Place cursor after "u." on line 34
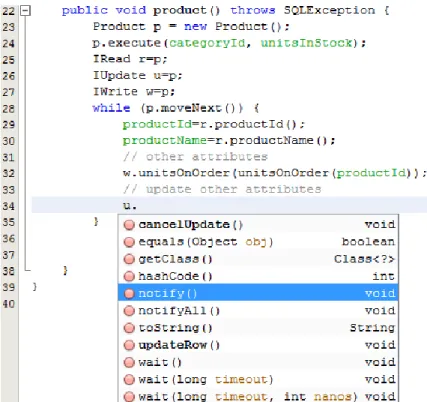 click(137, 206)
